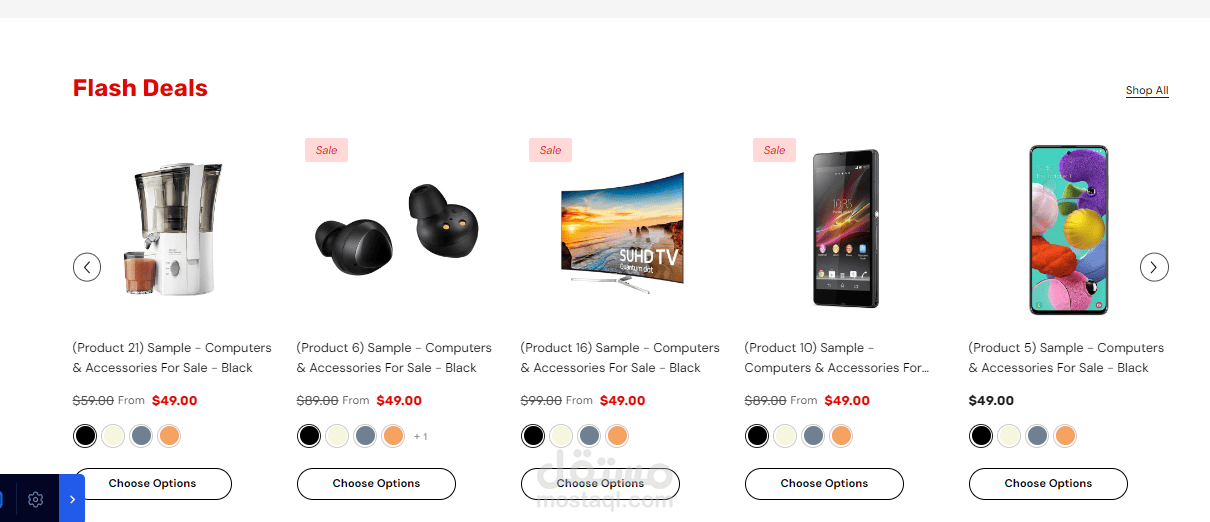Open the settings gear icon
The height and width of the screenshot is (522, 1210).
point(36,499)
